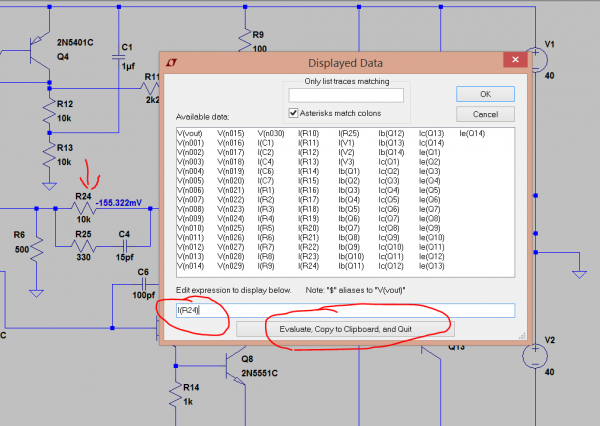Click Evaluate, Copy to Clipboard, and Quit
The height and width of the screenshot is (426, 600).
345,329
